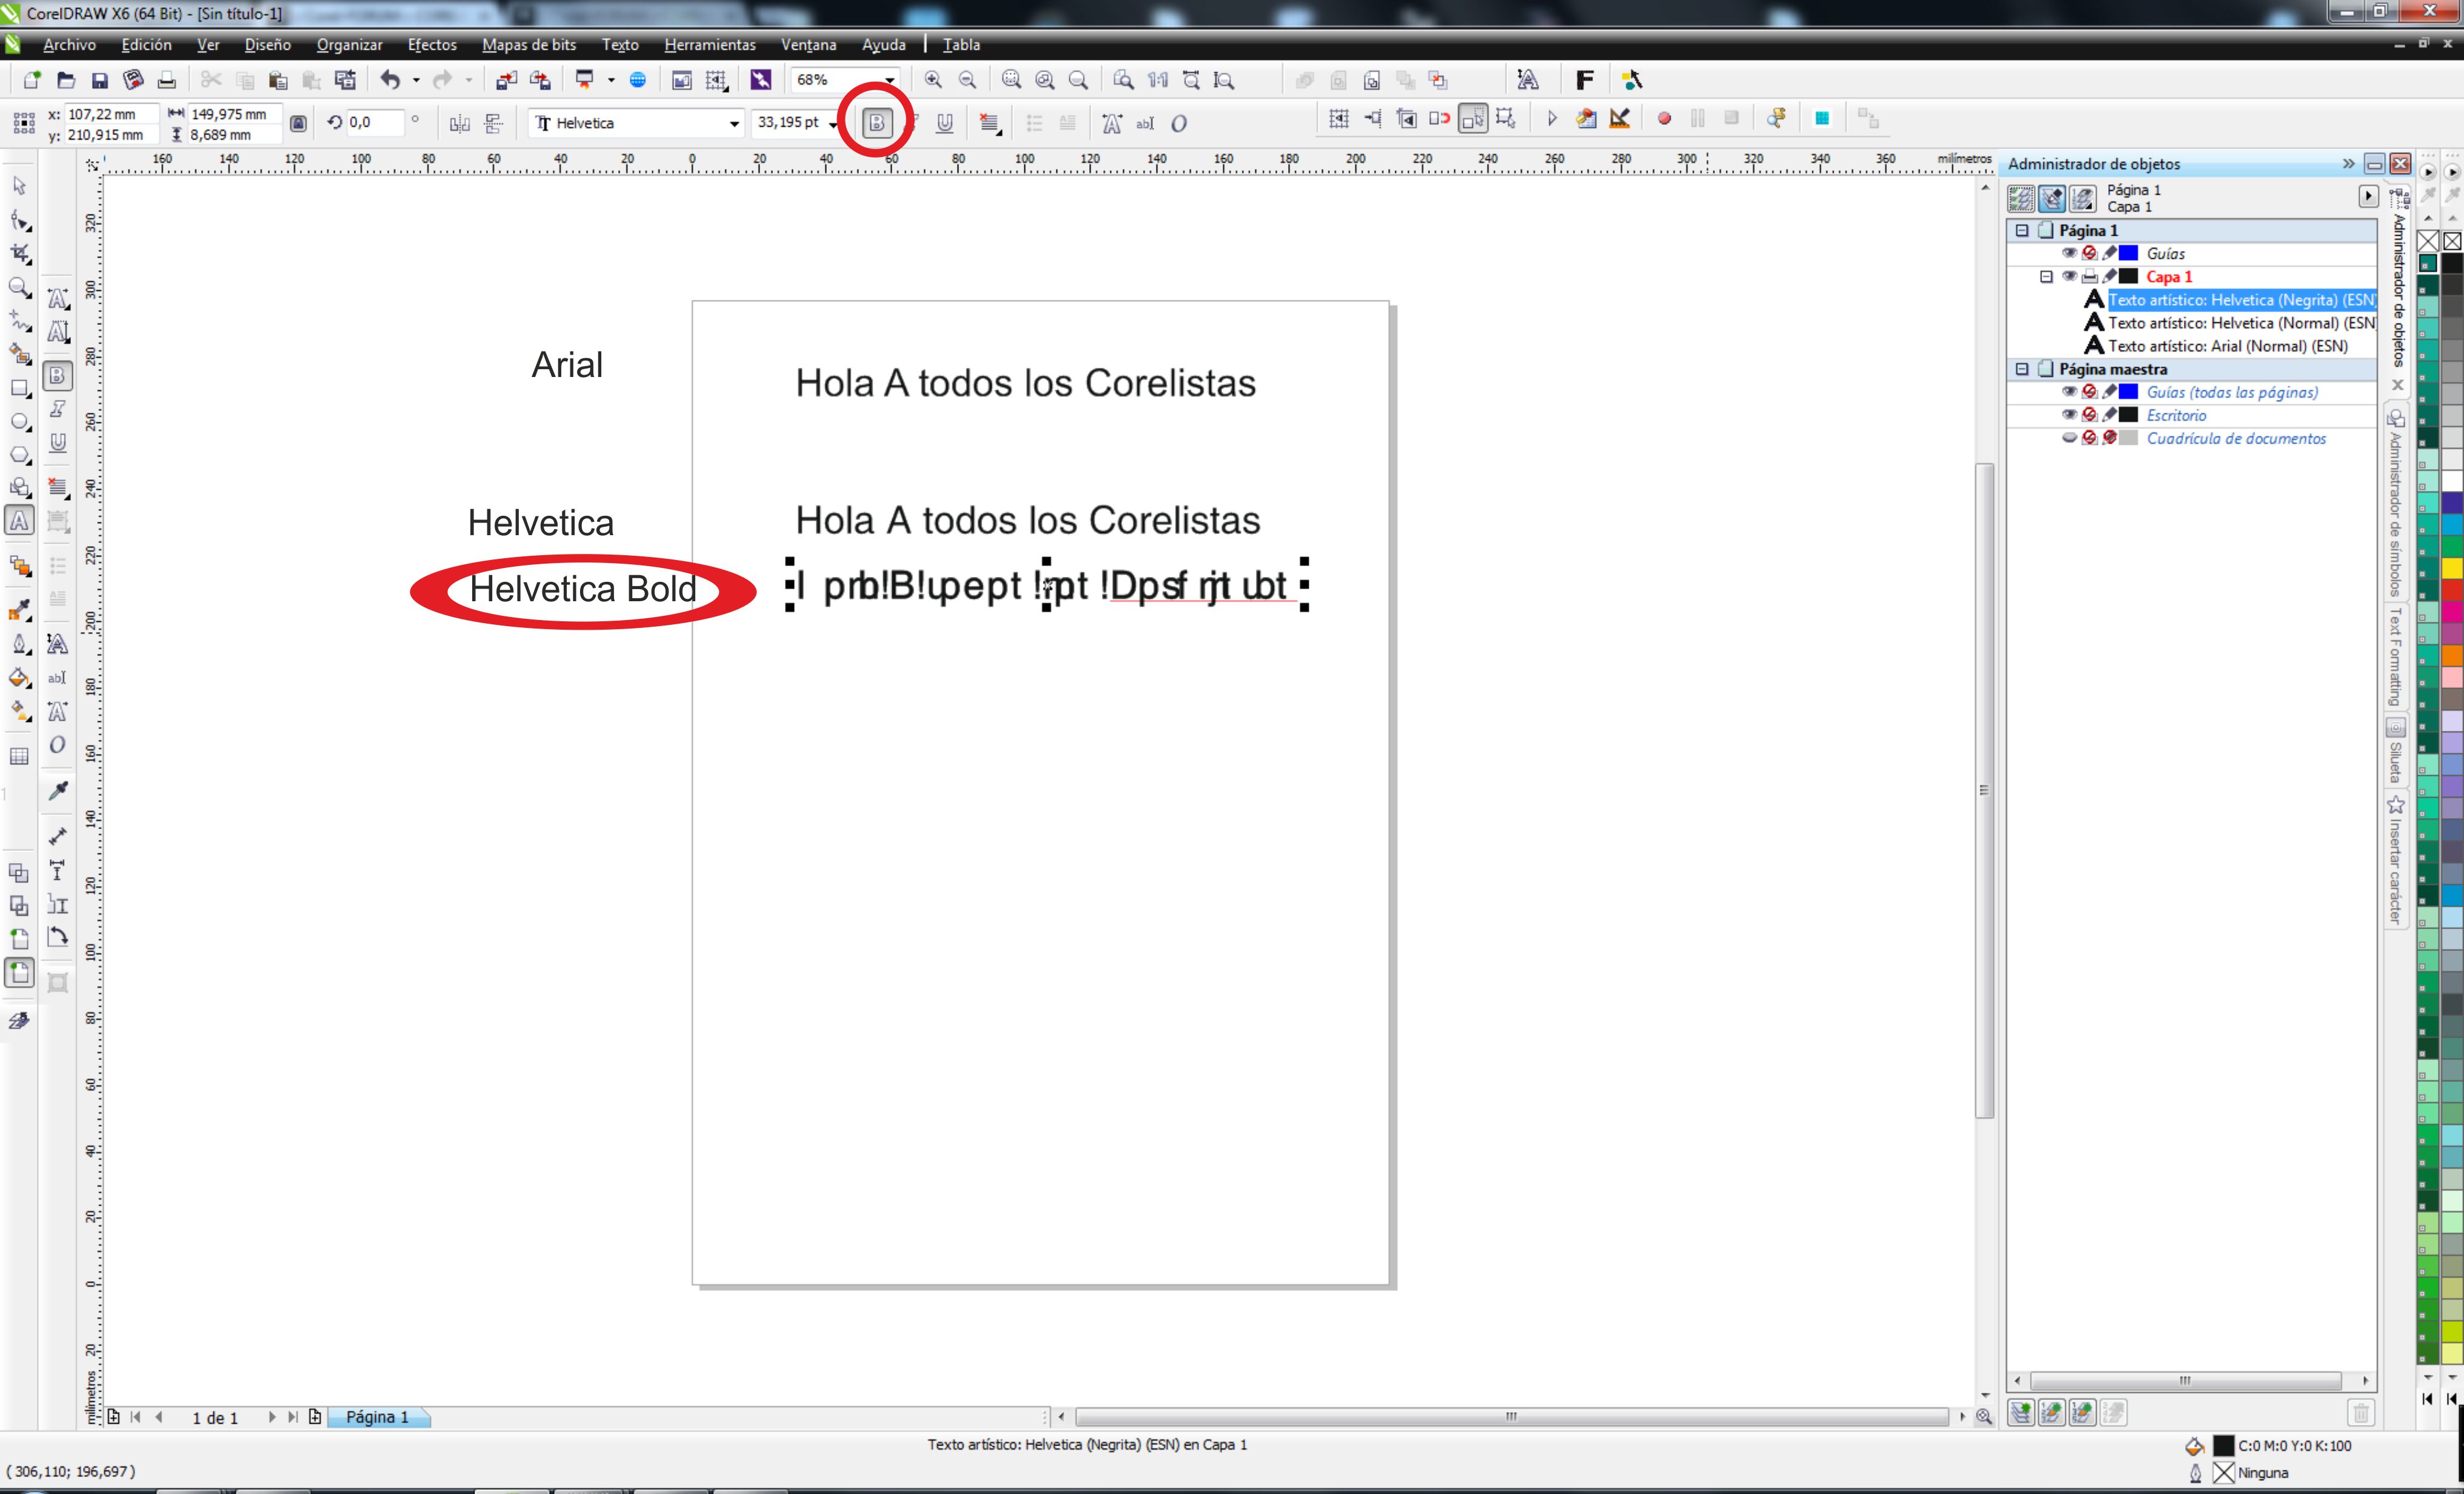The image size is (2464, 1494).
Task: Open the zoom level dropdown 68%
Action: (889, 80)
